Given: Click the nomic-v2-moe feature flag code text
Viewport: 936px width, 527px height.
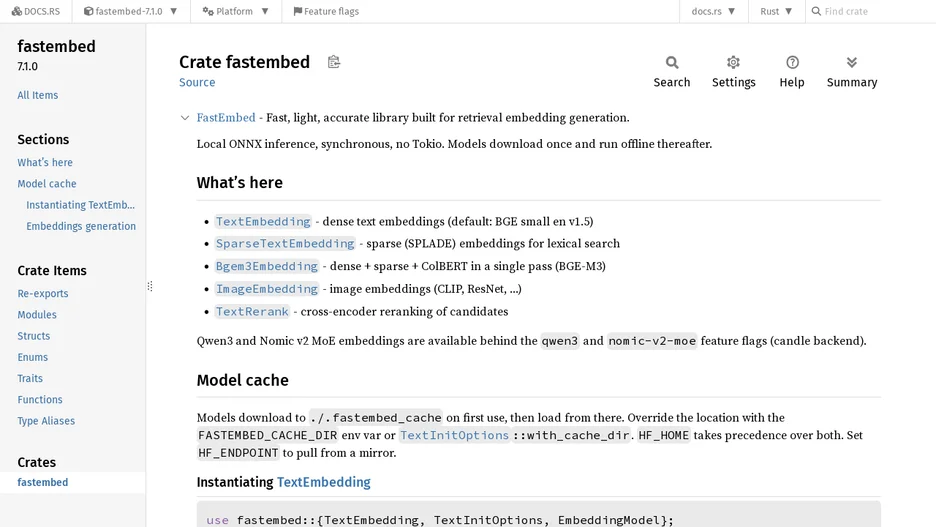Looking at the screenshot, I should coord(652,341).
